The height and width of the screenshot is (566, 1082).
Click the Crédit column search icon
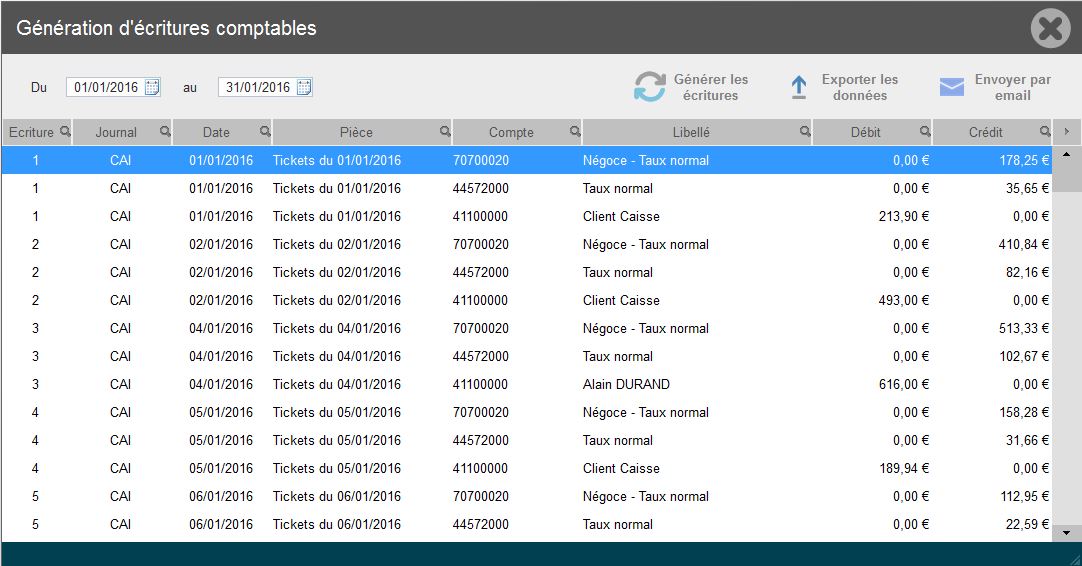1045,131
